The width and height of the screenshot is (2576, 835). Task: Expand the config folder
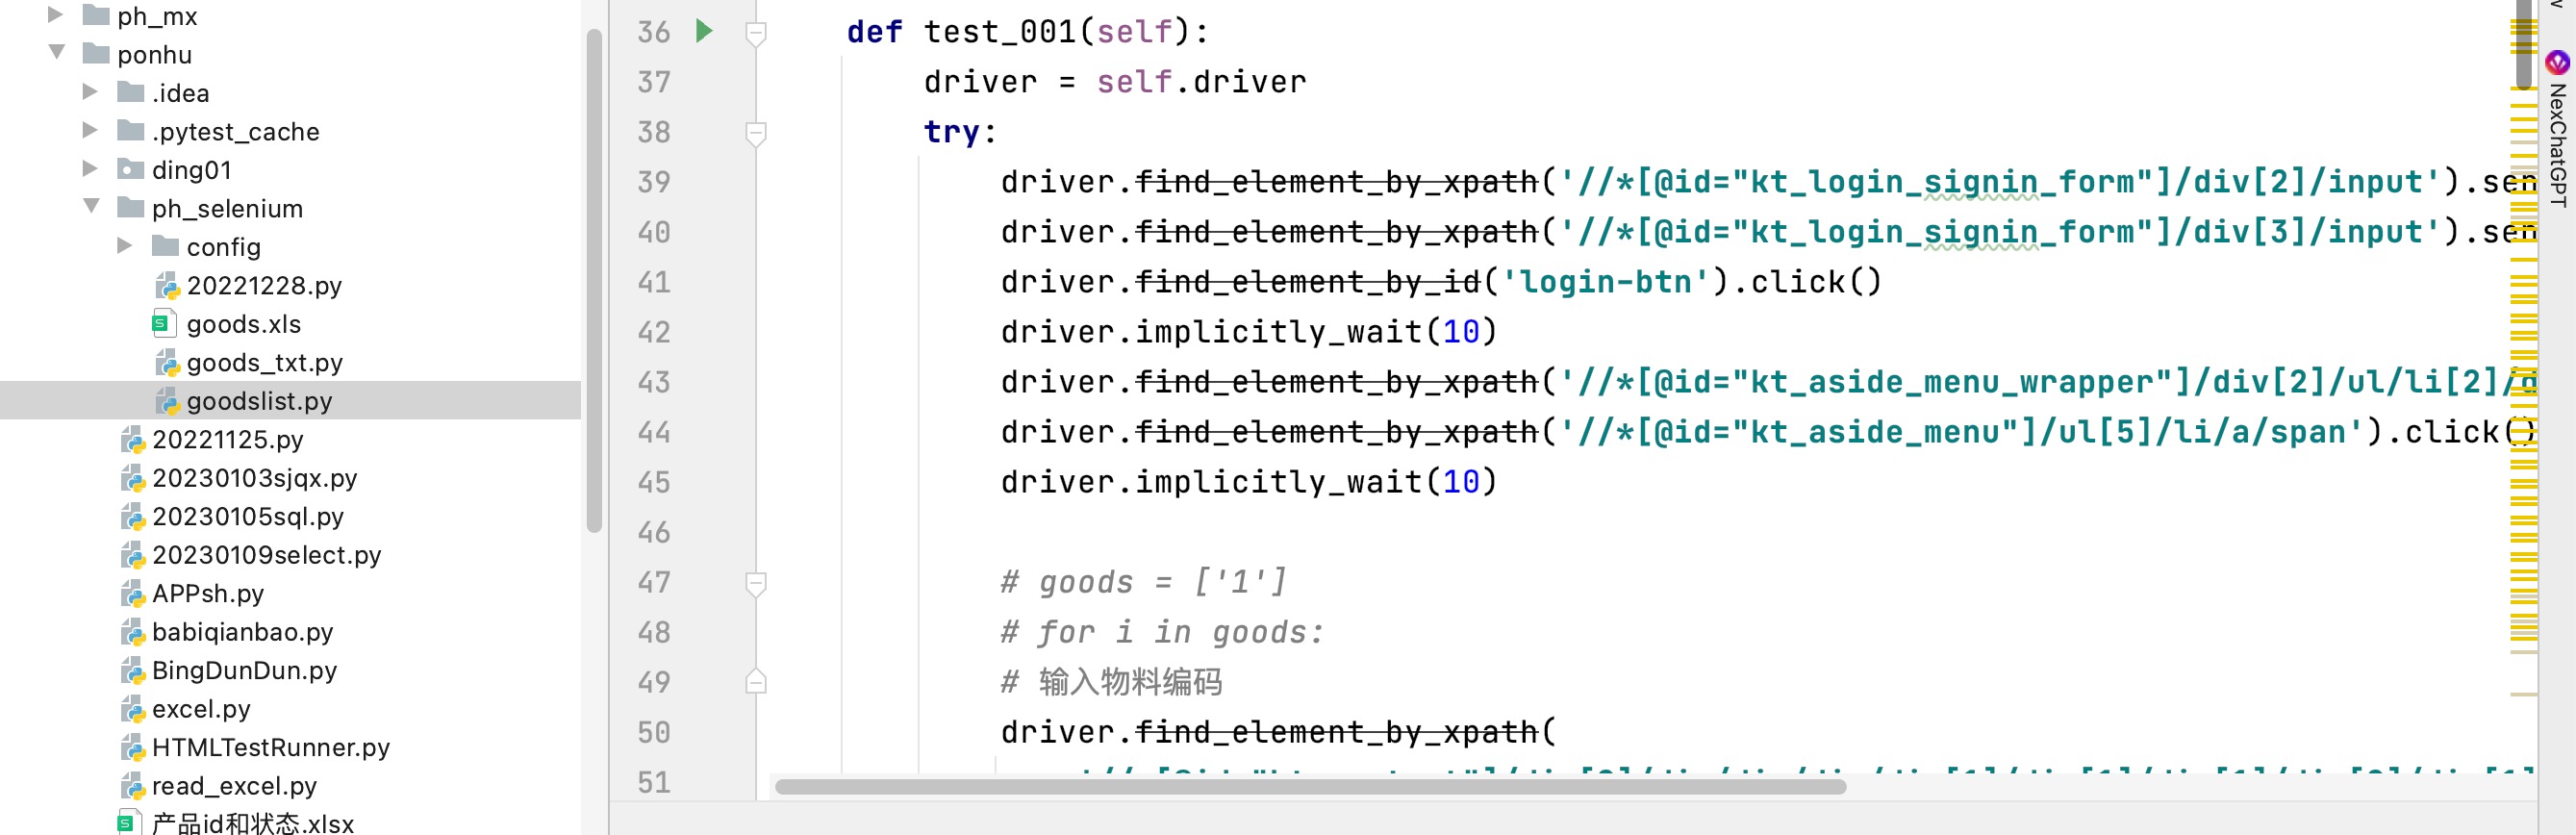point(125,245)
